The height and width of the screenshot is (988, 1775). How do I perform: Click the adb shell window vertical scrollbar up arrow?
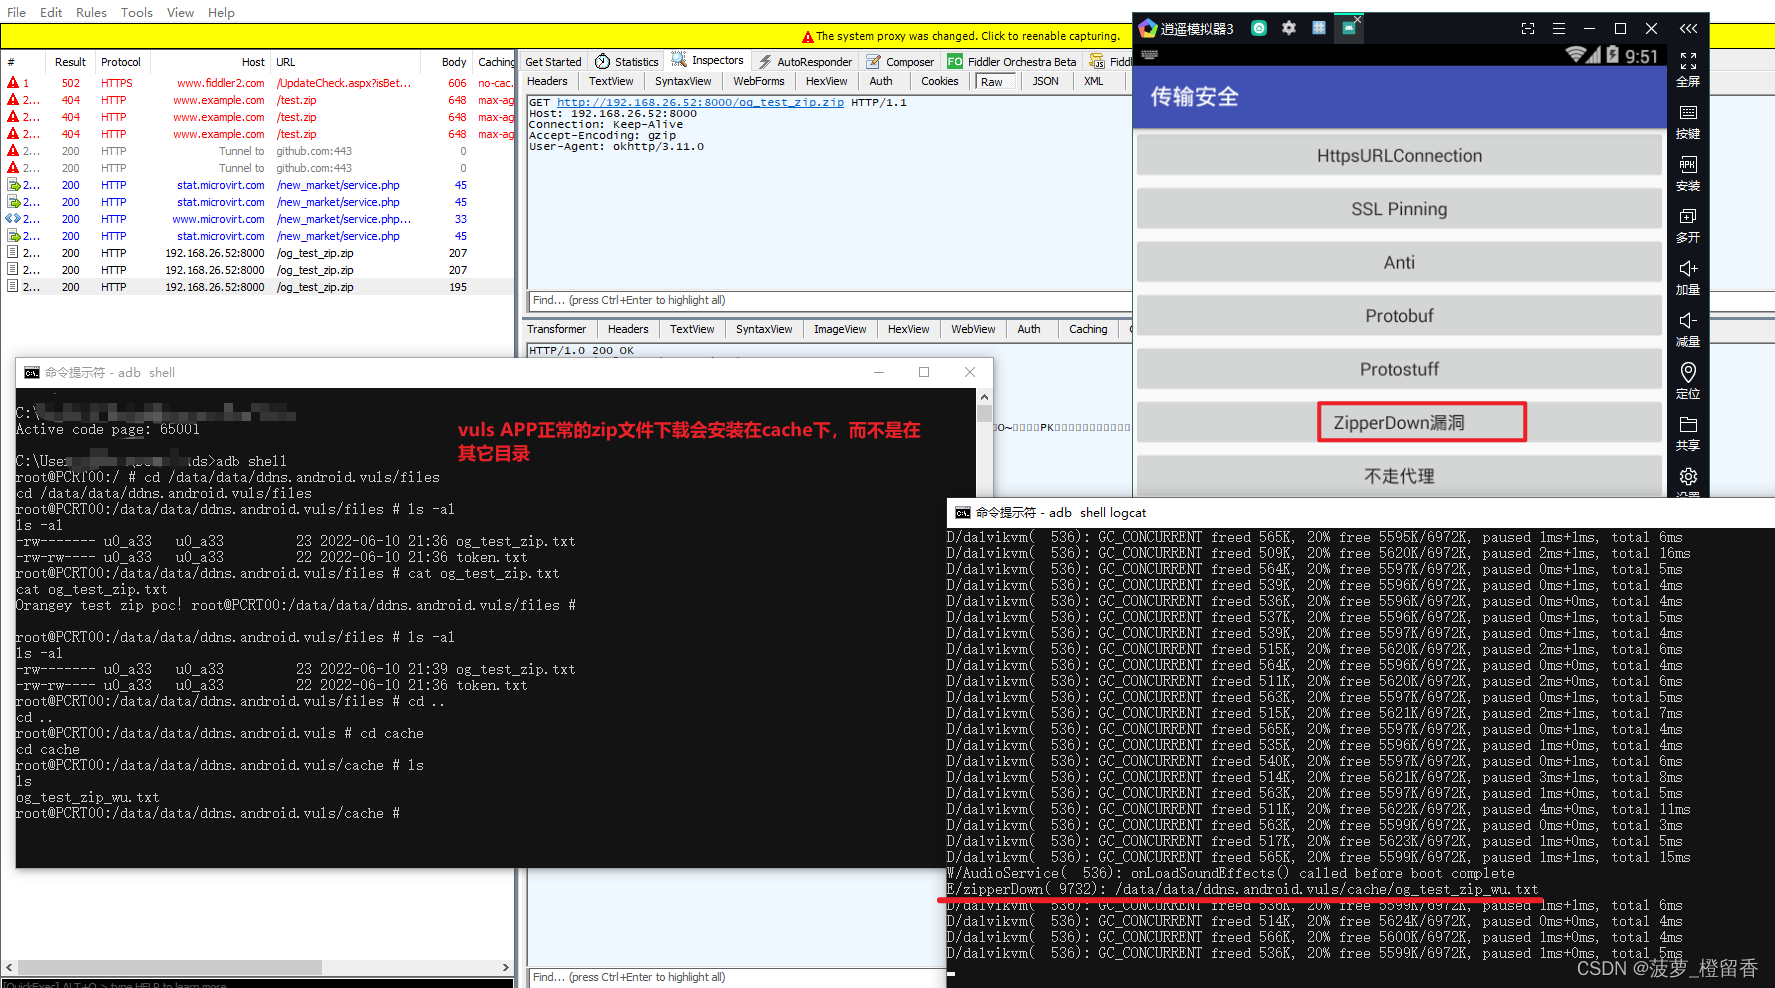(984, 396)
